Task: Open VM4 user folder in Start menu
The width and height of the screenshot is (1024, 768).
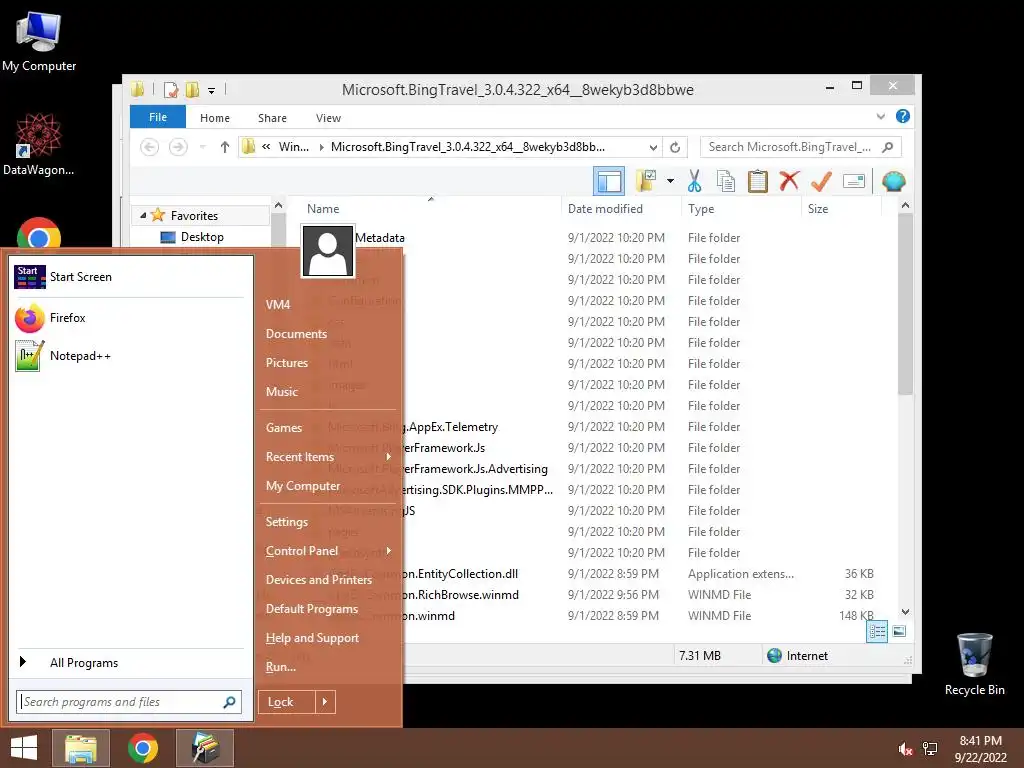Action: 278,304
